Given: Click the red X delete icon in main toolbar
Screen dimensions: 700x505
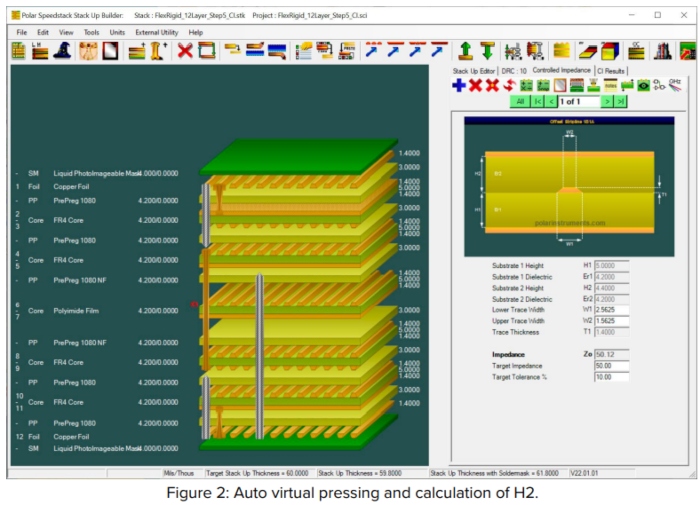Looking at the screenshot, I should (x=185, y=50).
